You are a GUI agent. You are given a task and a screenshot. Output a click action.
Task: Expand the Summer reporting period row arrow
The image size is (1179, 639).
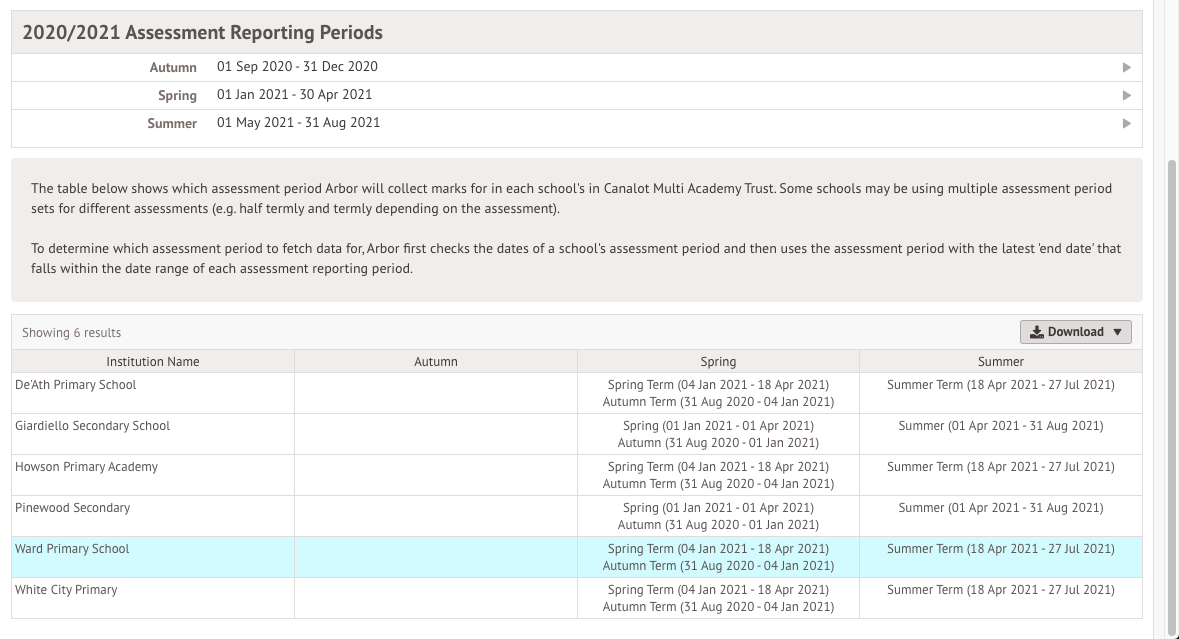1126,123
